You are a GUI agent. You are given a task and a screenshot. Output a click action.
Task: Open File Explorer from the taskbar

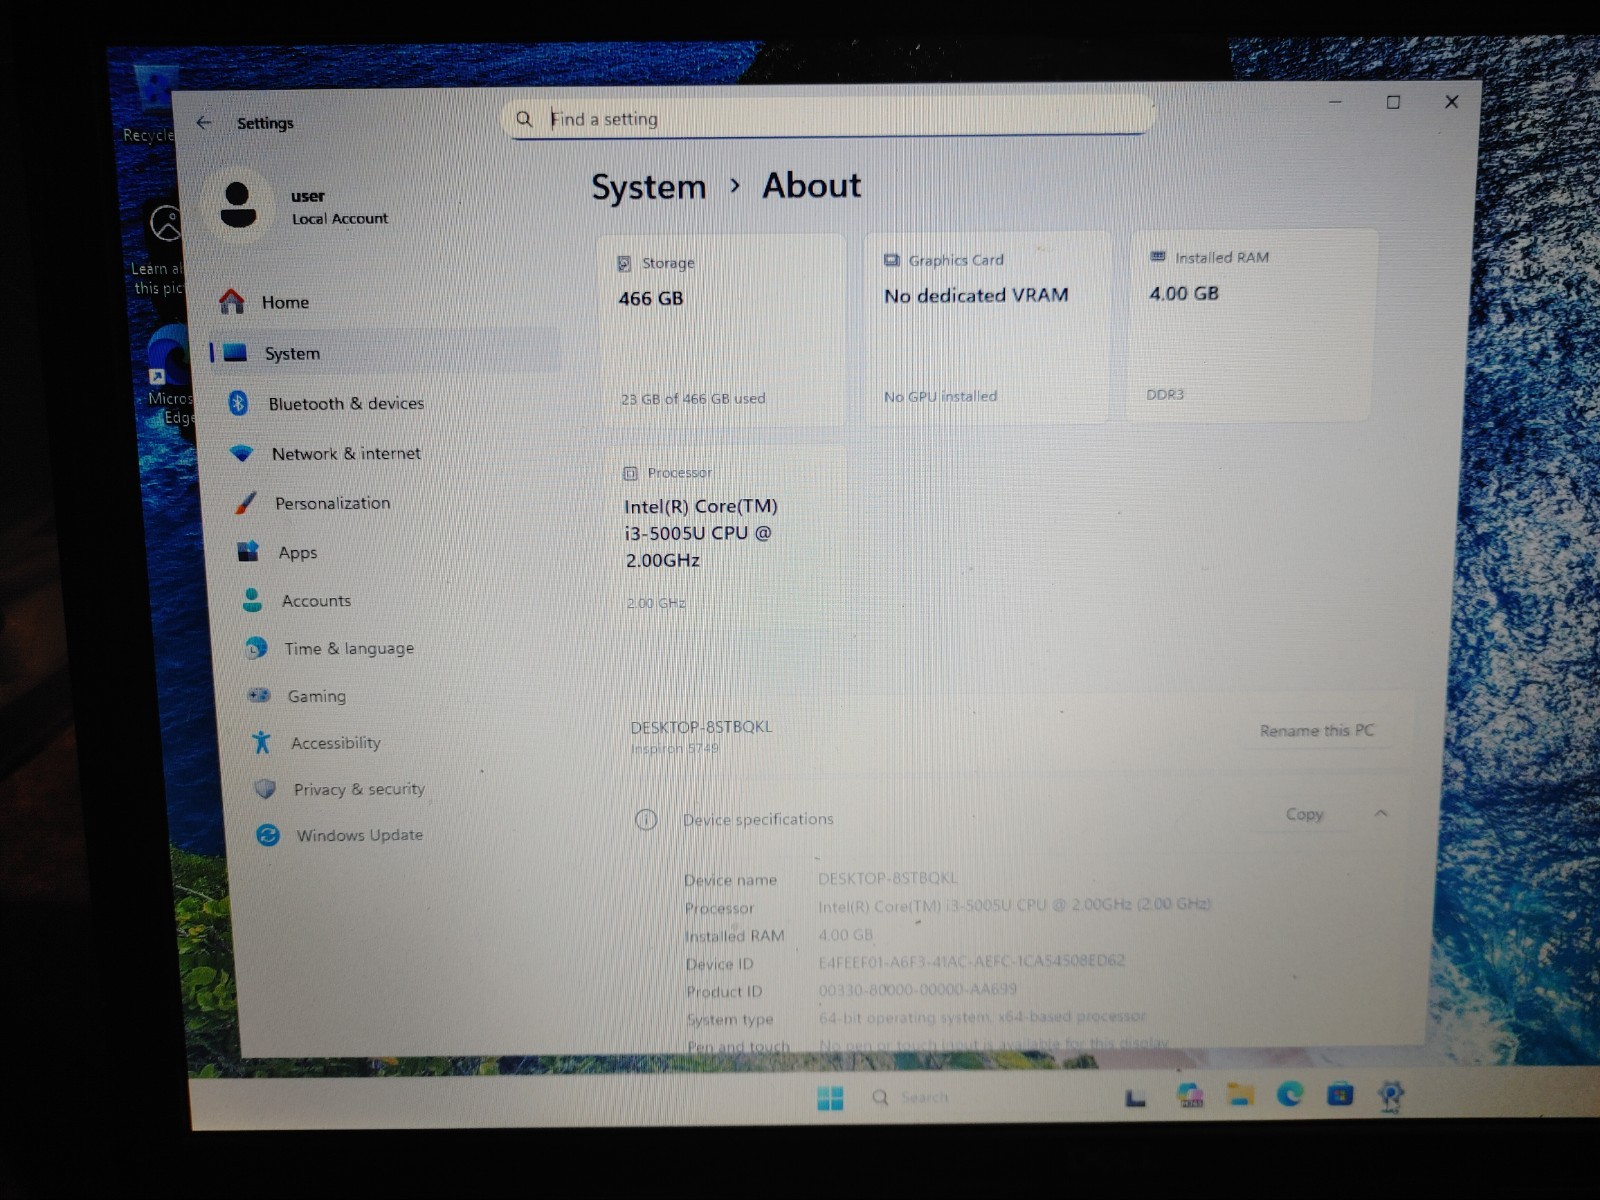click(1240, 1095)
